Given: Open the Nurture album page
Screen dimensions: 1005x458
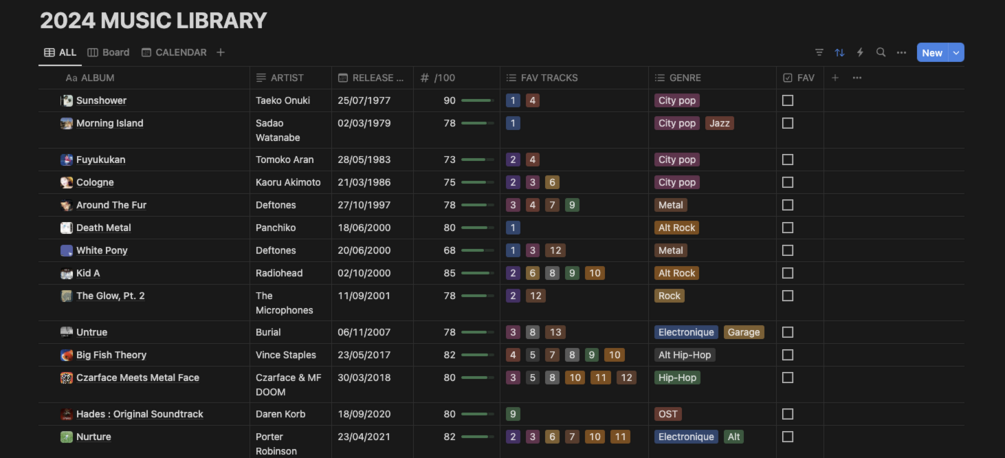Looking at the screenshot, I should (94, 437).
